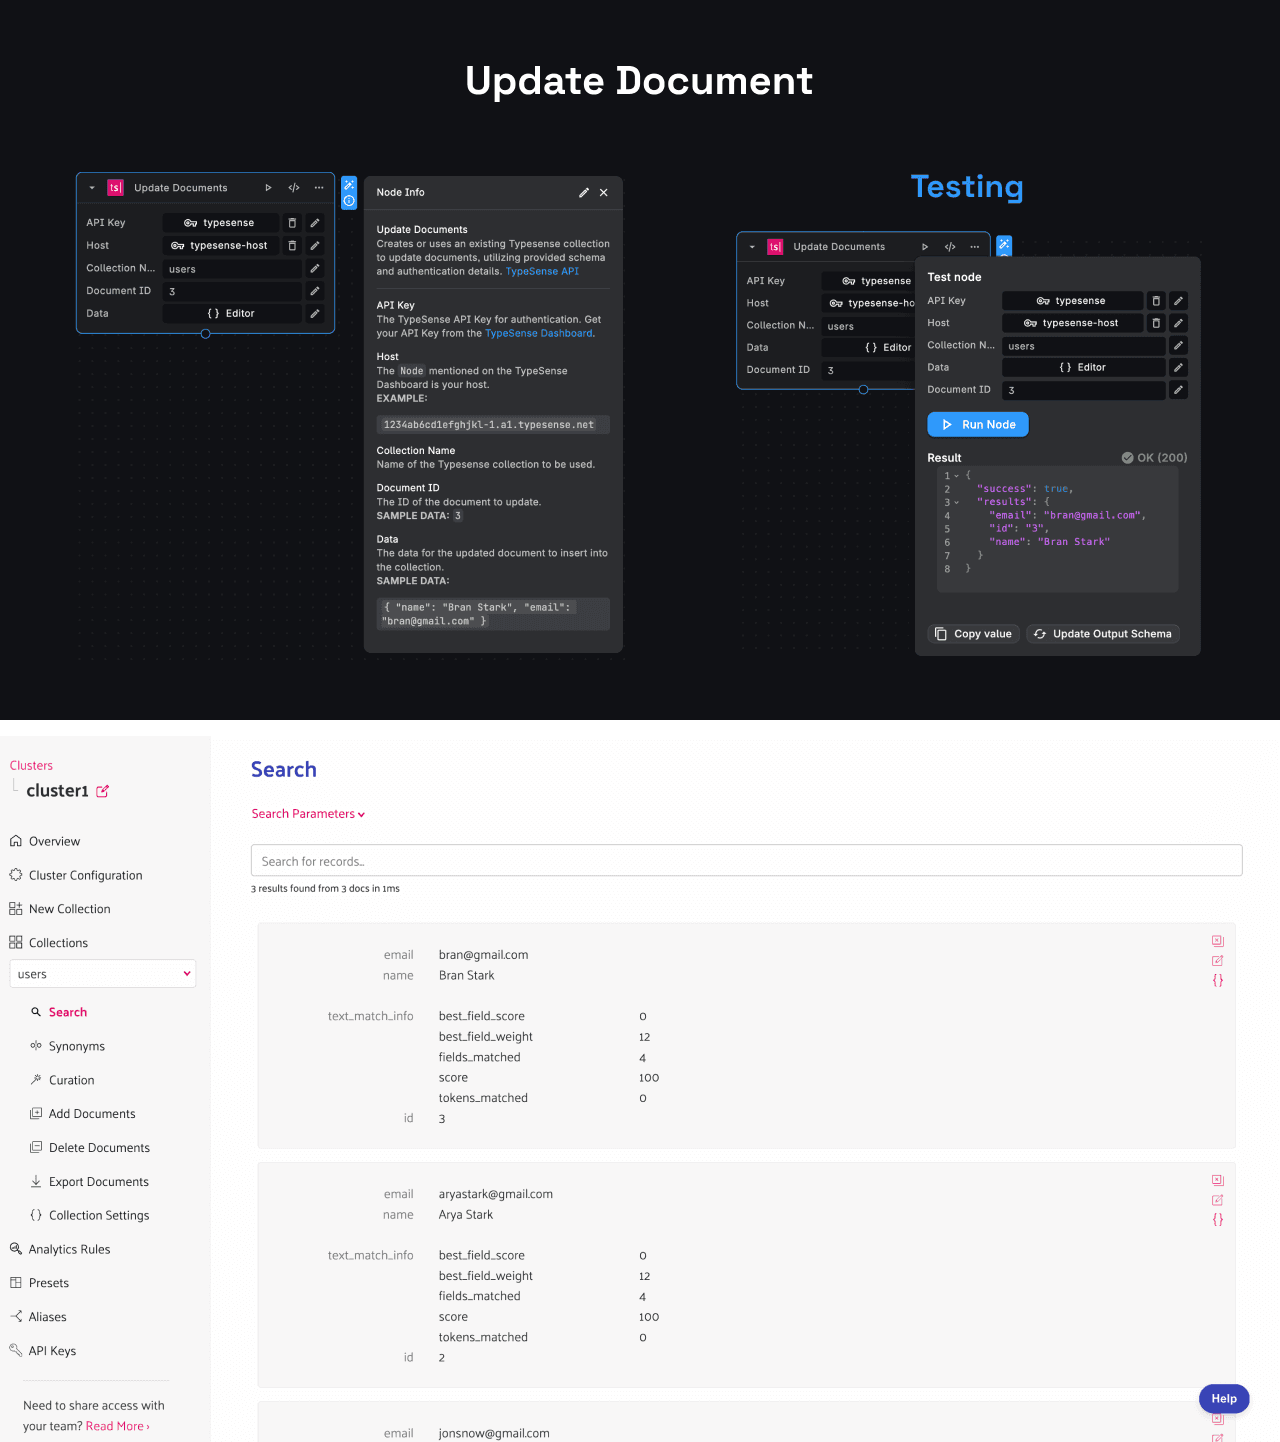This screenshot has height=1442, width=1280.
Task: Expand Search Parameters section
Action: tap(308, 815)
